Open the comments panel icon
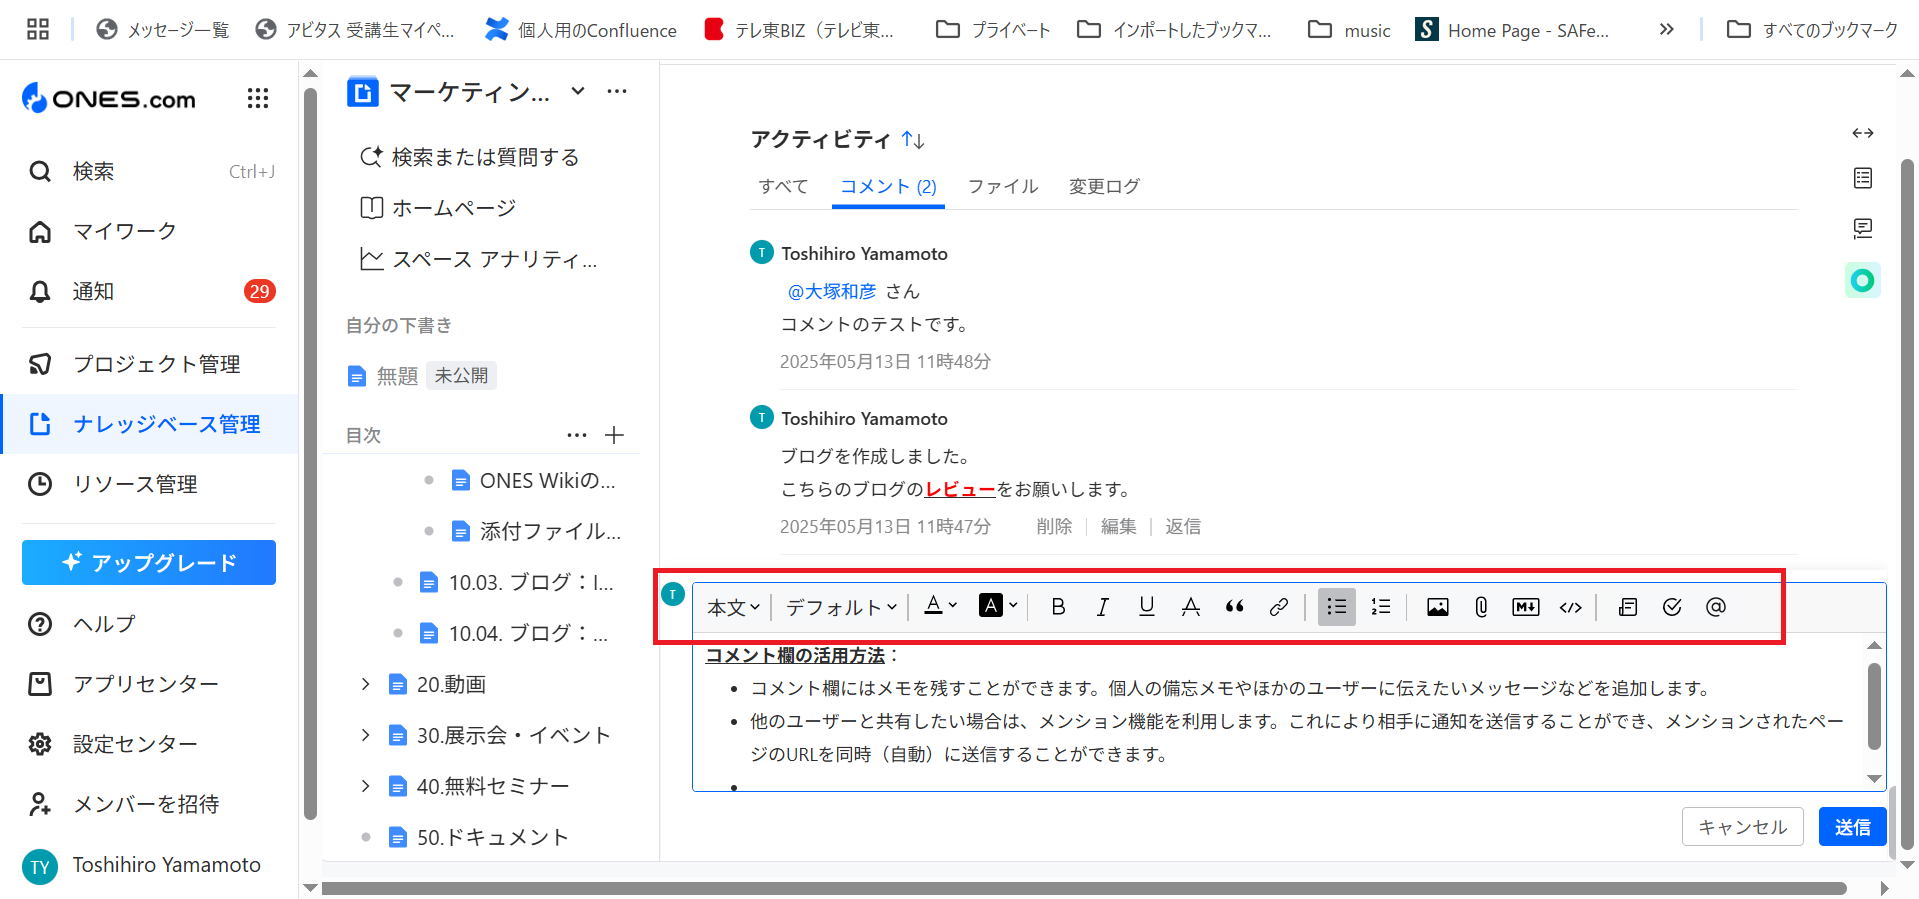The image size is (1919, 899). 1862,228
